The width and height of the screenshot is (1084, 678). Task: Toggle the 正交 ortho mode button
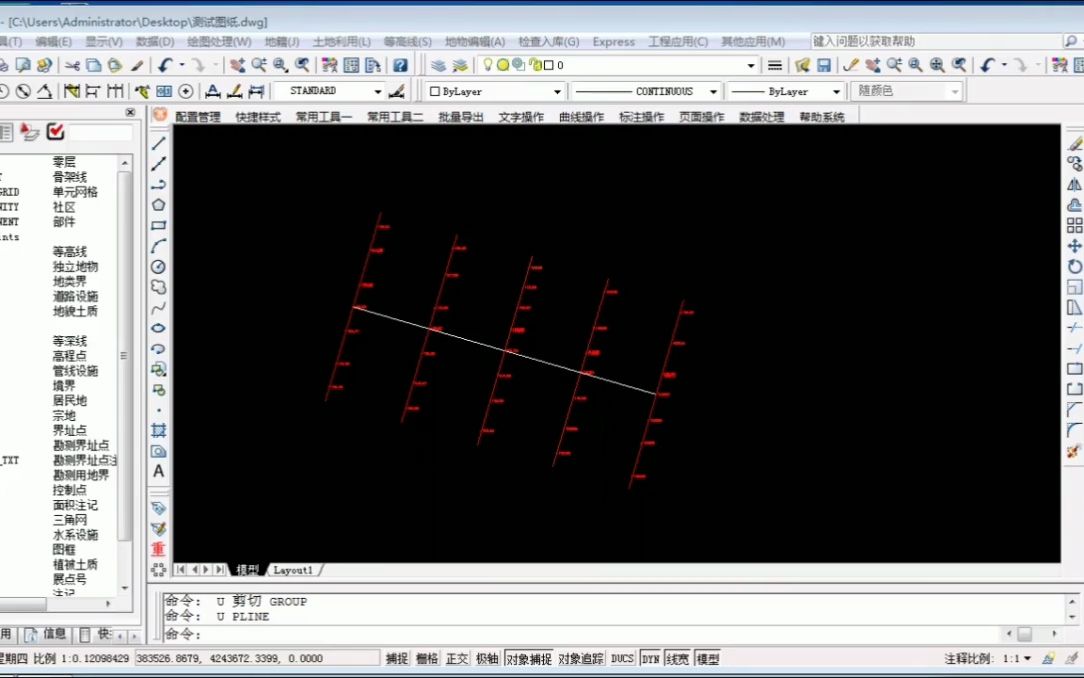[x=457, y=659]
